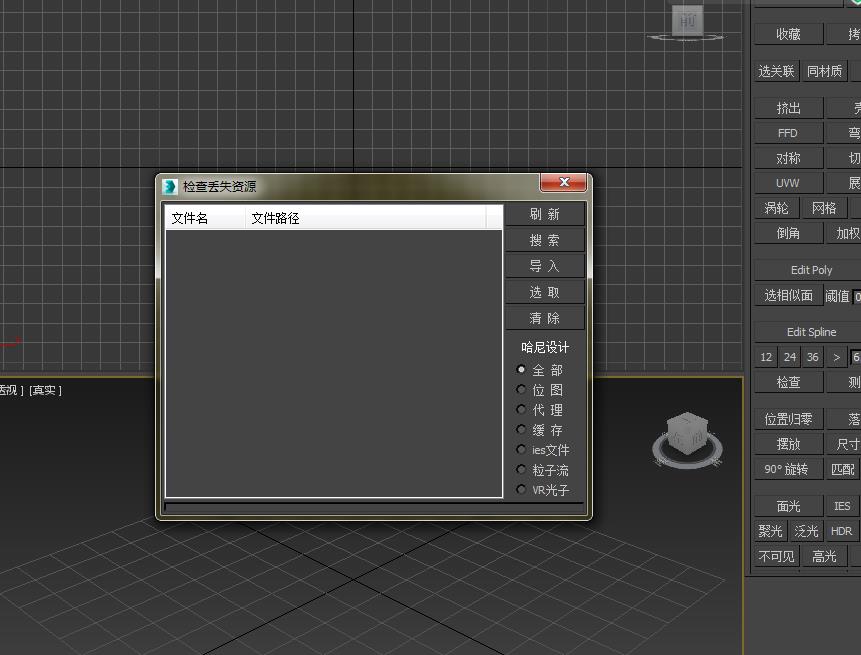861x655 pixels.
Task: Close the 检查丢失资源 dialog
Action: pos(563,182)
